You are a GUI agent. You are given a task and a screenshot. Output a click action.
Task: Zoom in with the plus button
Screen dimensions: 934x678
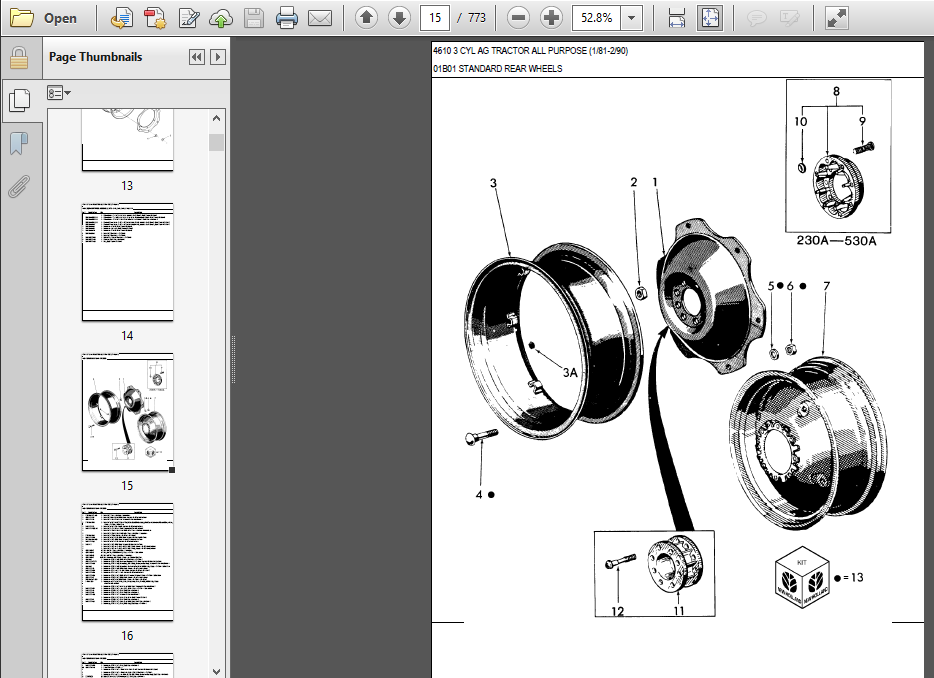pyautogui.click(x=552, y=18)
